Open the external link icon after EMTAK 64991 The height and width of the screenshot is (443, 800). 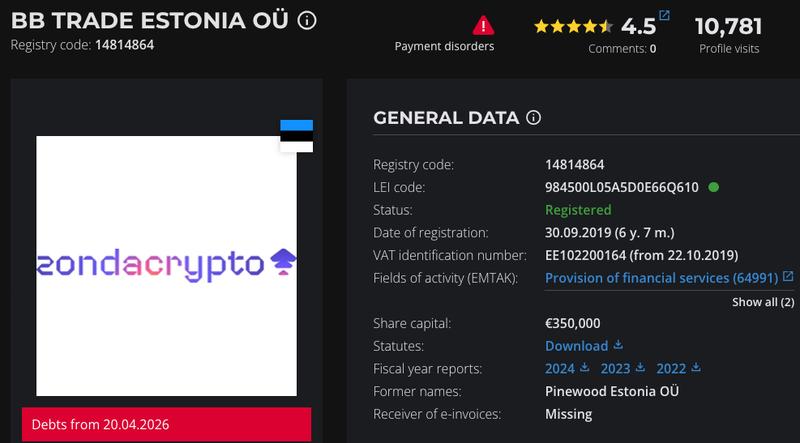788,276
